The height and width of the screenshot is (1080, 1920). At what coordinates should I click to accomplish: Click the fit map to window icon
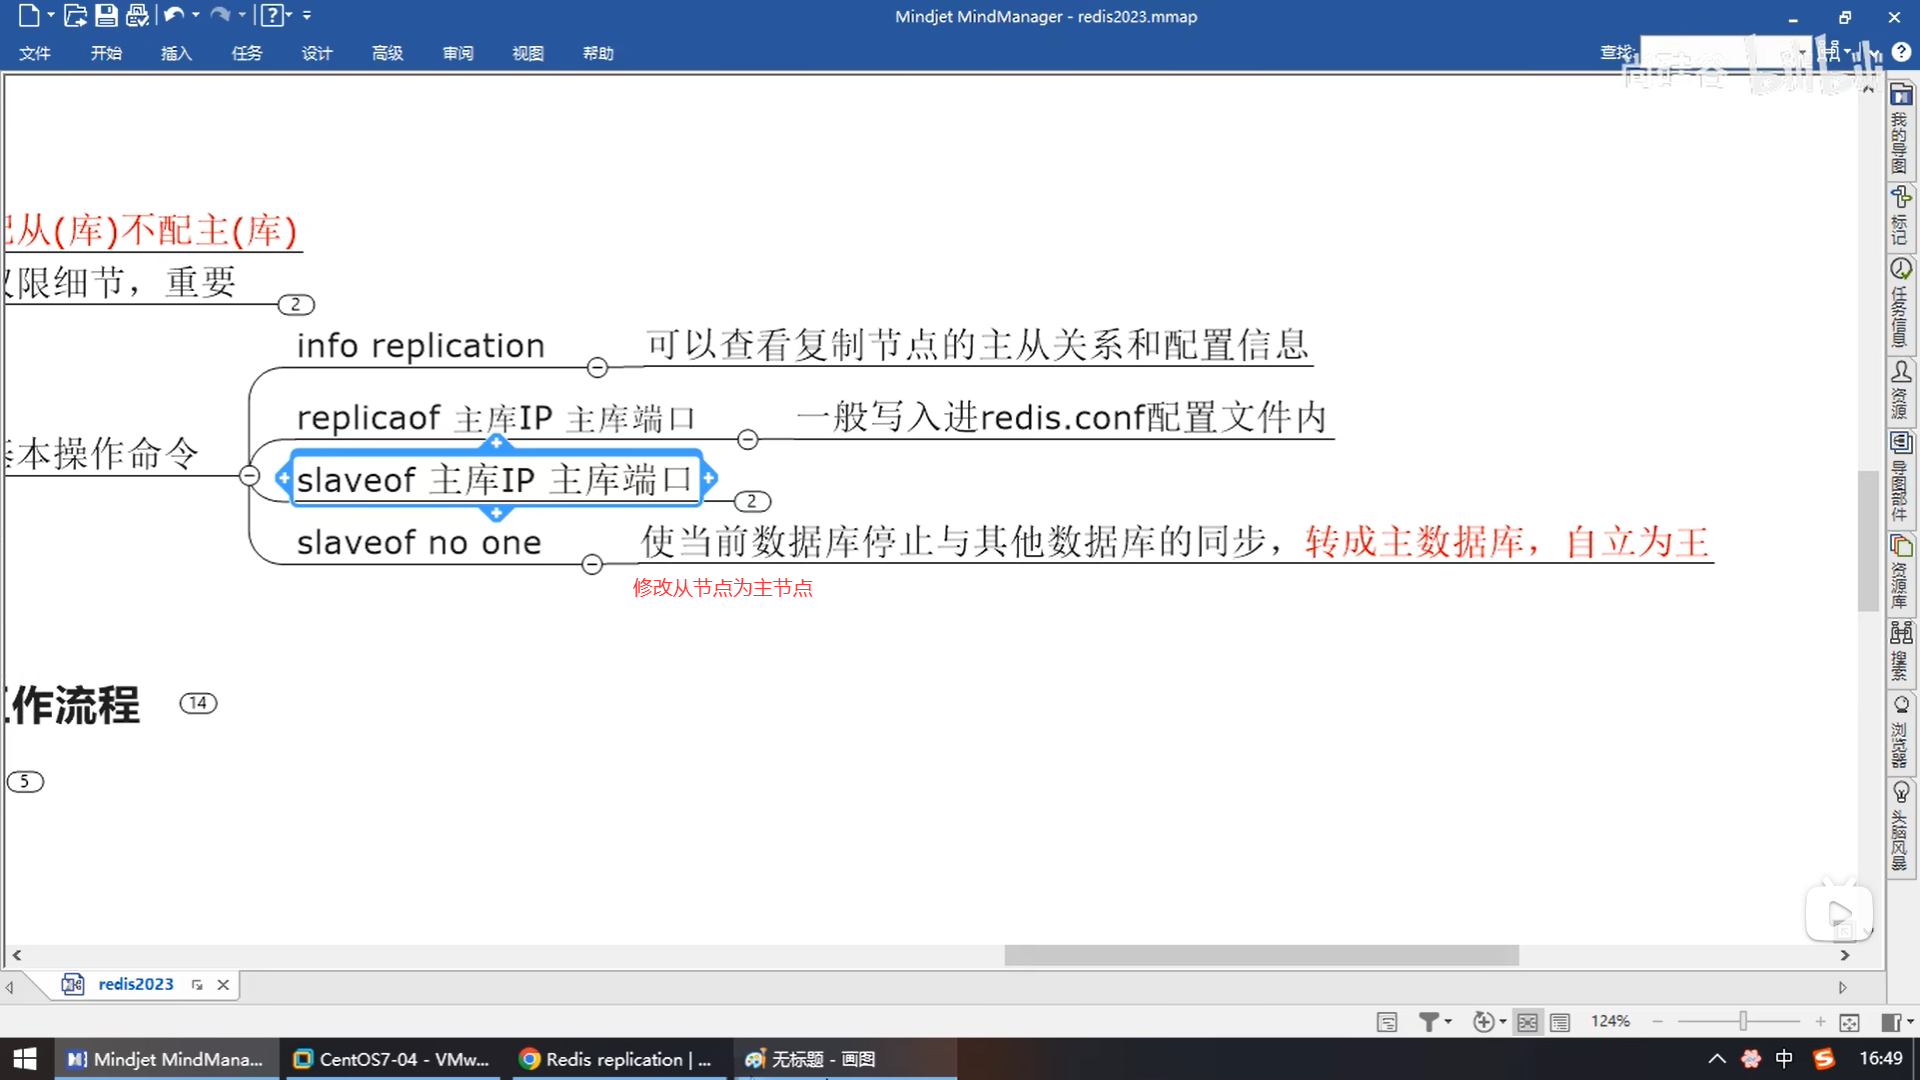point(1849,1022)
